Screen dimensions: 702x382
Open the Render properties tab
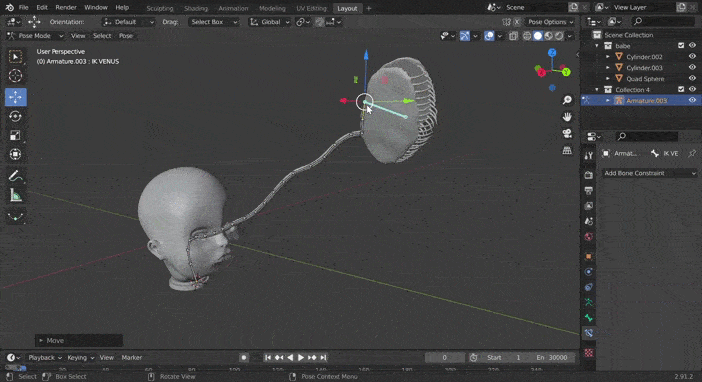589,174
